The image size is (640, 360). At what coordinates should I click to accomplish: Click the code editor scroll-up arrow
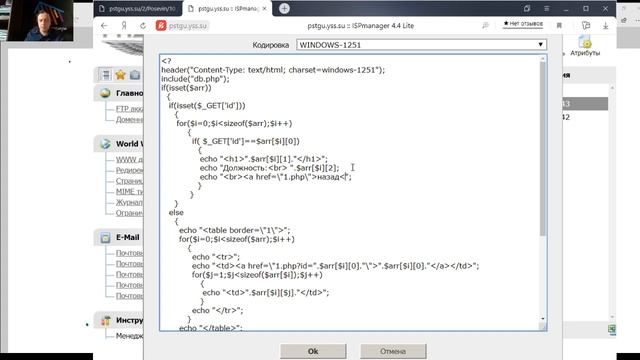point(542,59)
